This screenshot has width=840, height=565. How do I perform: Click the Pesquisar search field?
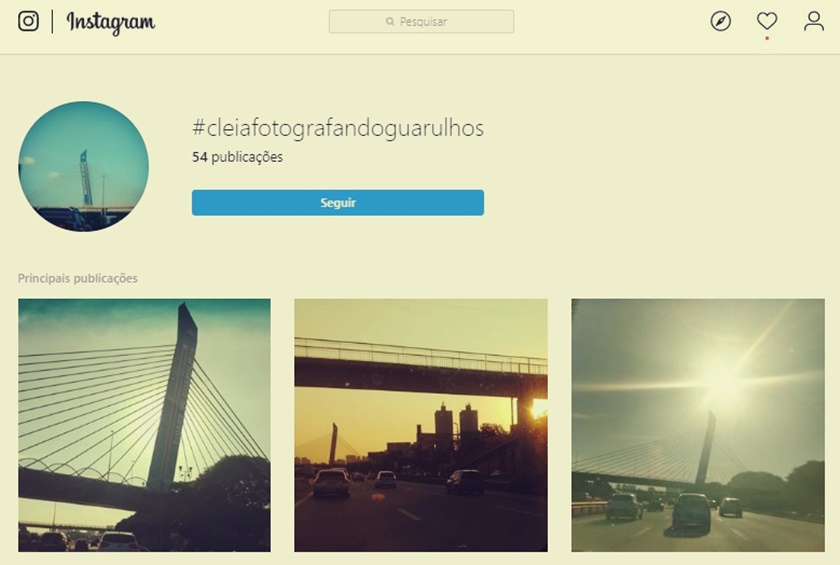422,21
